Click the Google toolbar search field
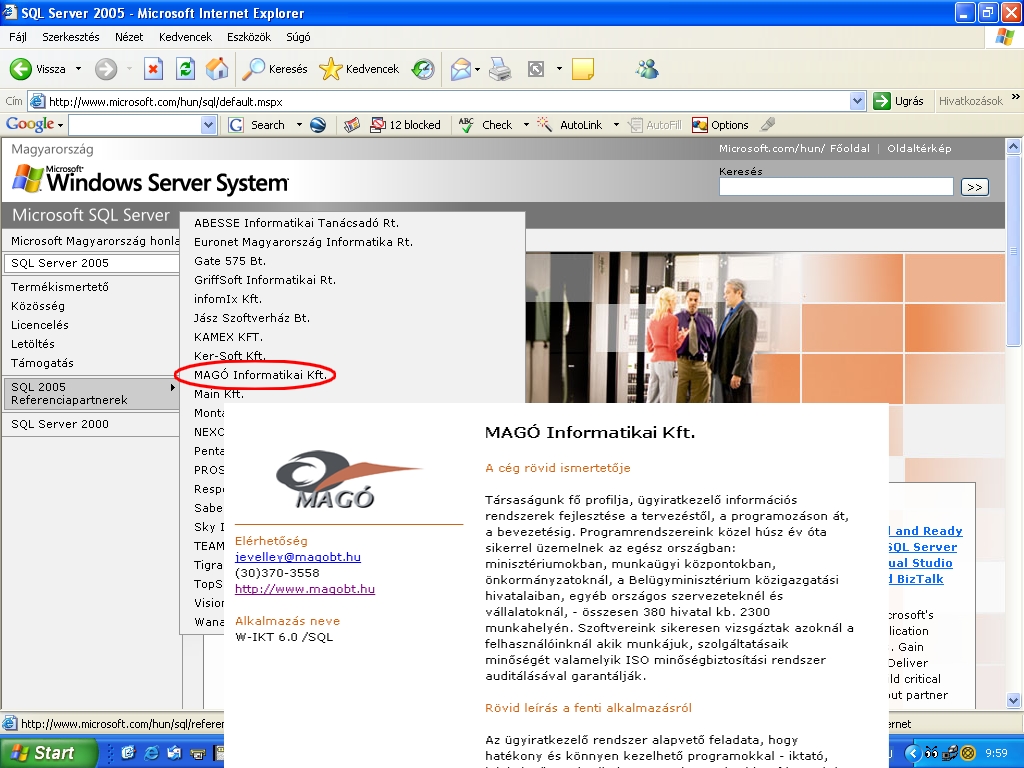This screenshot has height=768, width=1024. [x=135, y=125]
